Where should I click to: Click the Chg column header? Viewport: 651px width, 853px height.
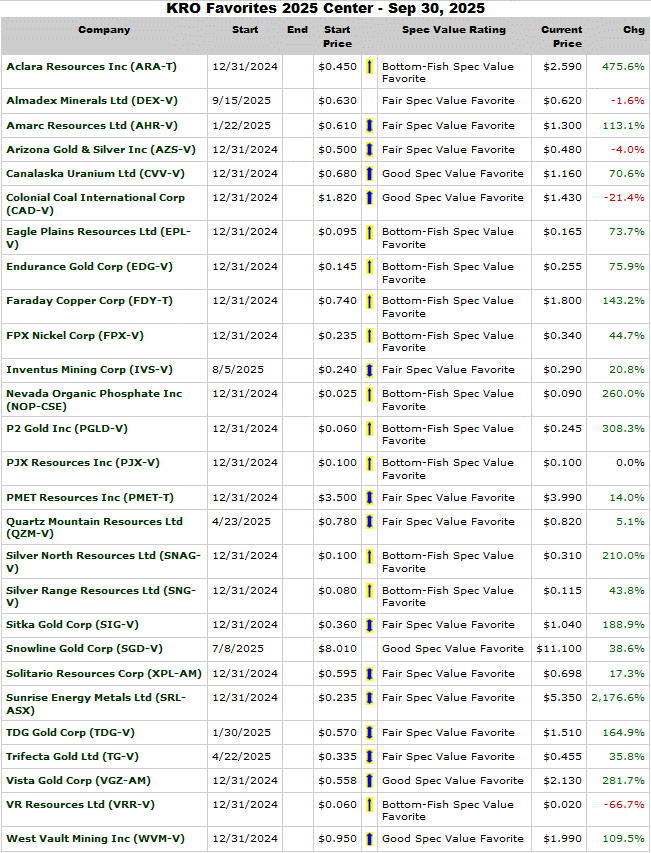point(634,30)
